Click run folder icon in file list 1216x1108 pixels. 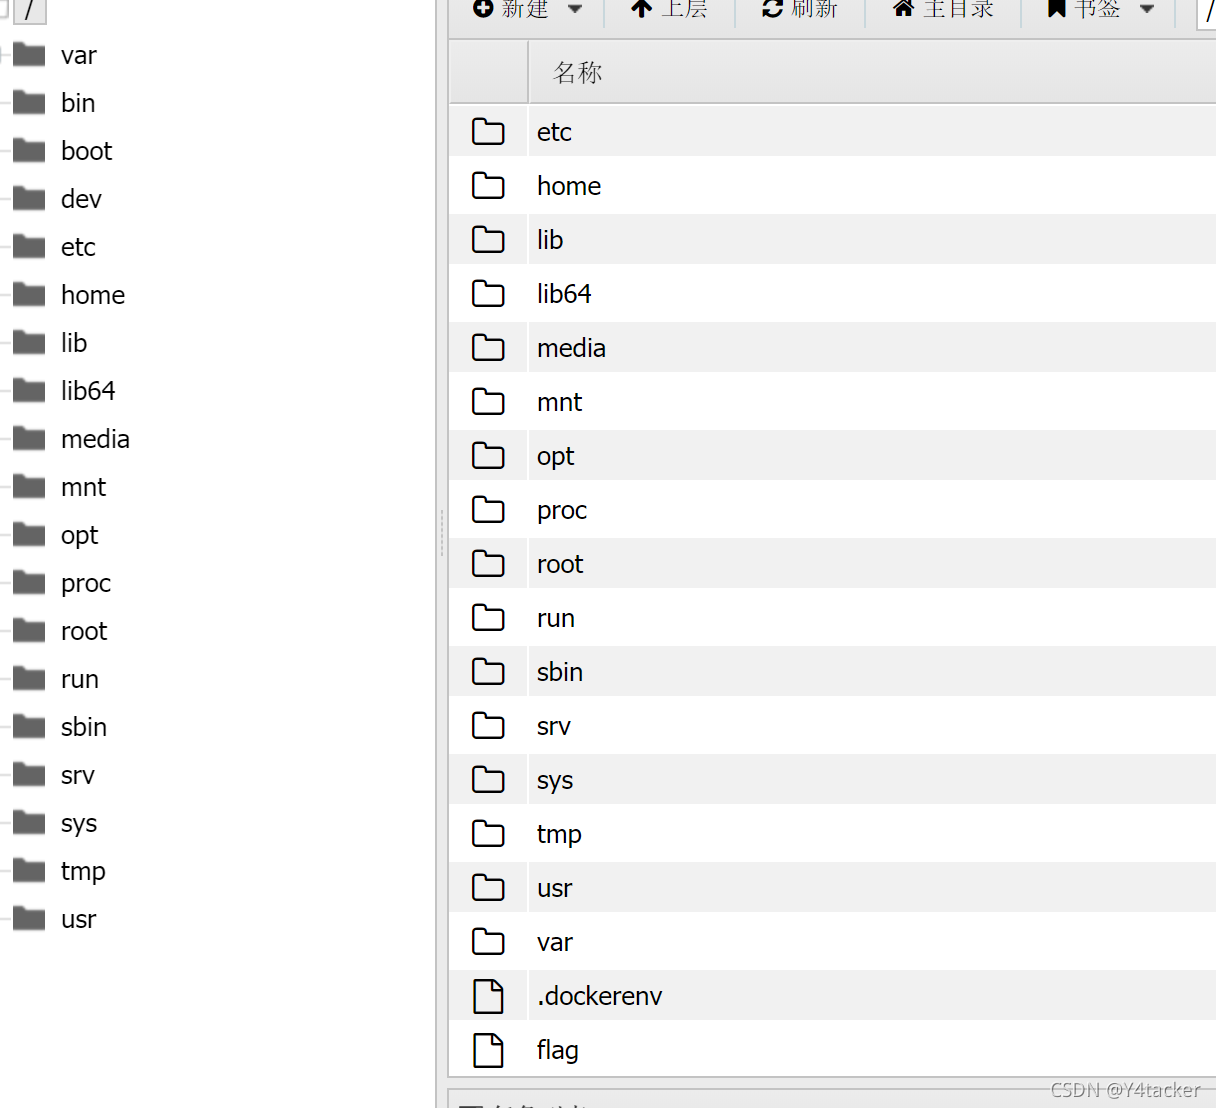tap(488, 617)
